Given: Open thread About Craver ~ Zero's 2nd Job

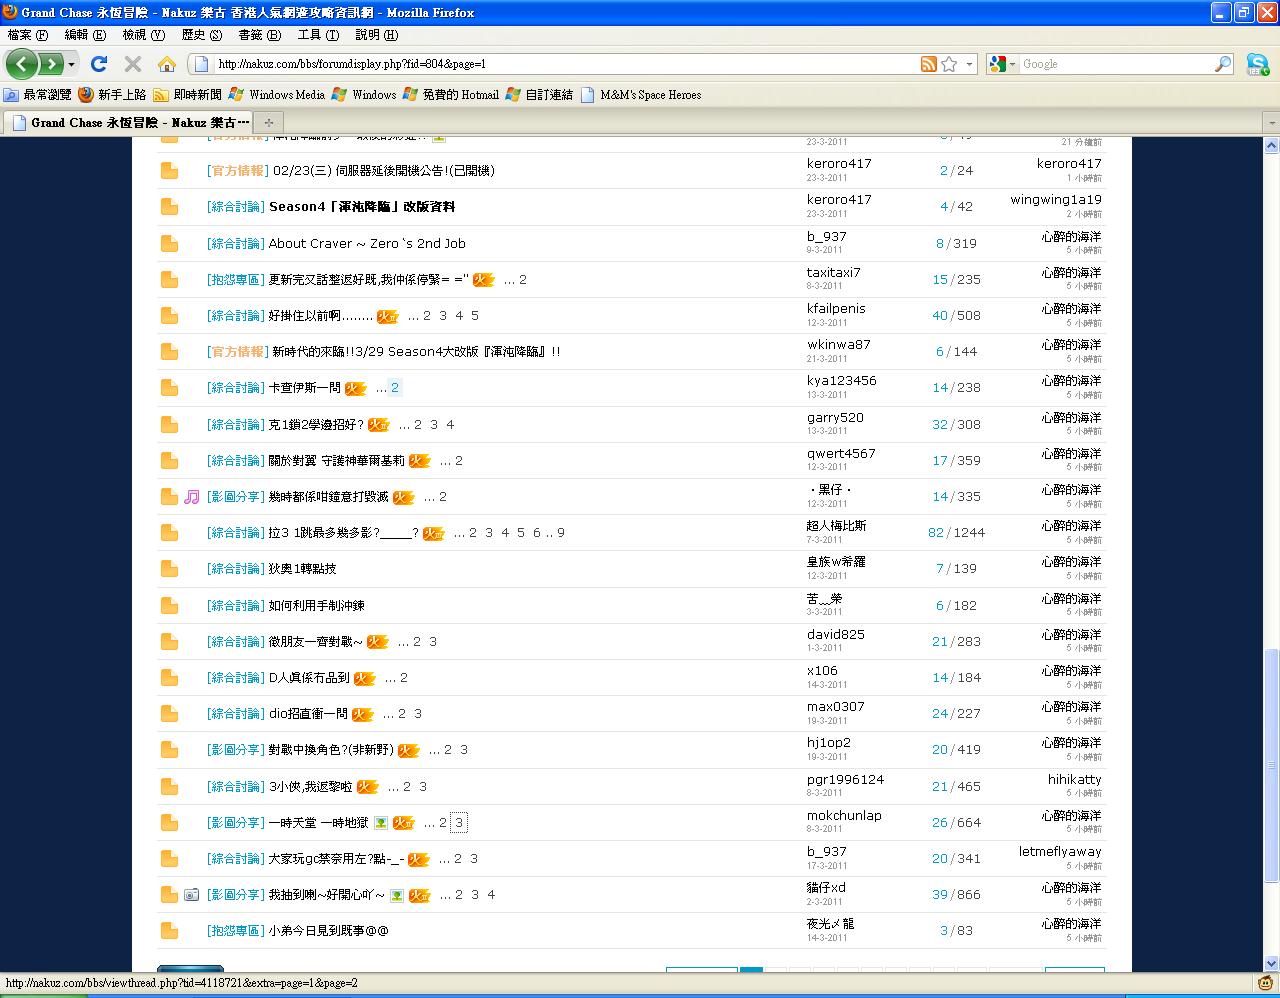Looking at the screenshot, I should (x=367, y=243).
